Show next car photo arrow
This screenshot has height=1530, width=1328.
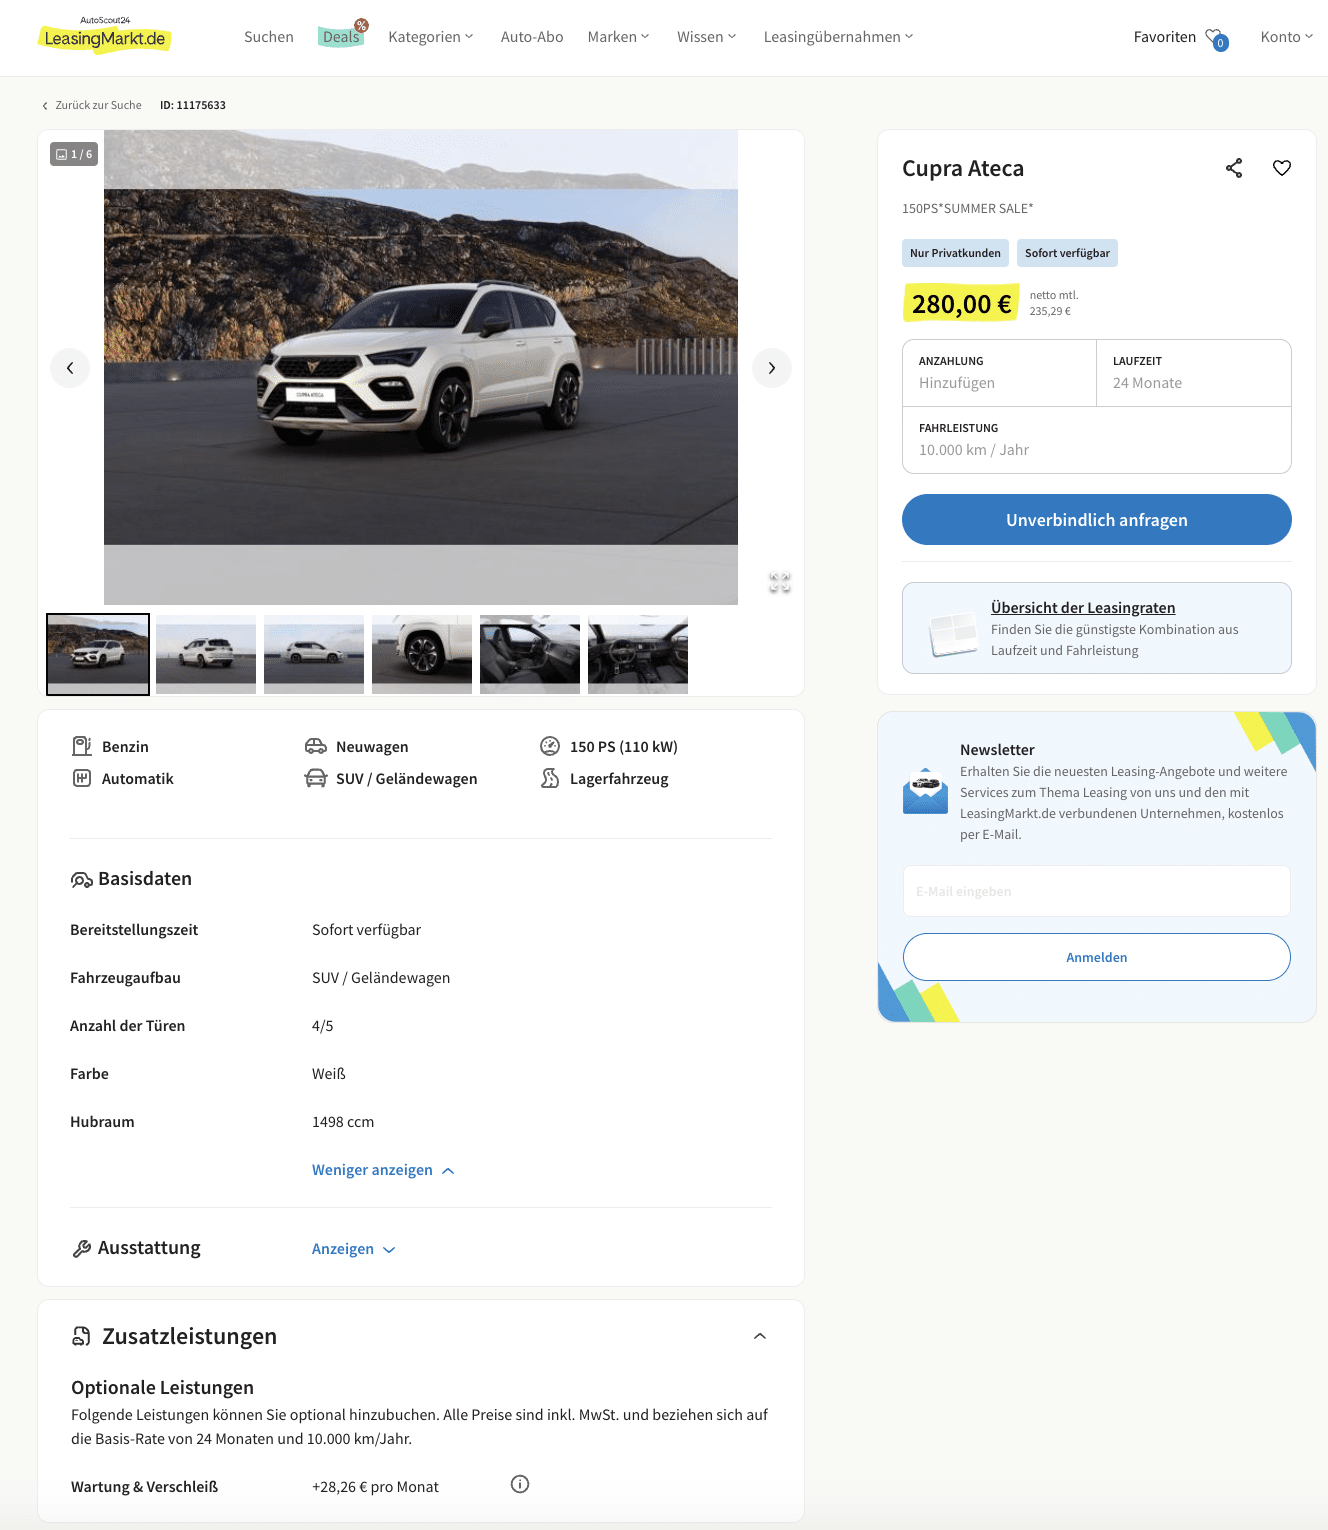772,368
